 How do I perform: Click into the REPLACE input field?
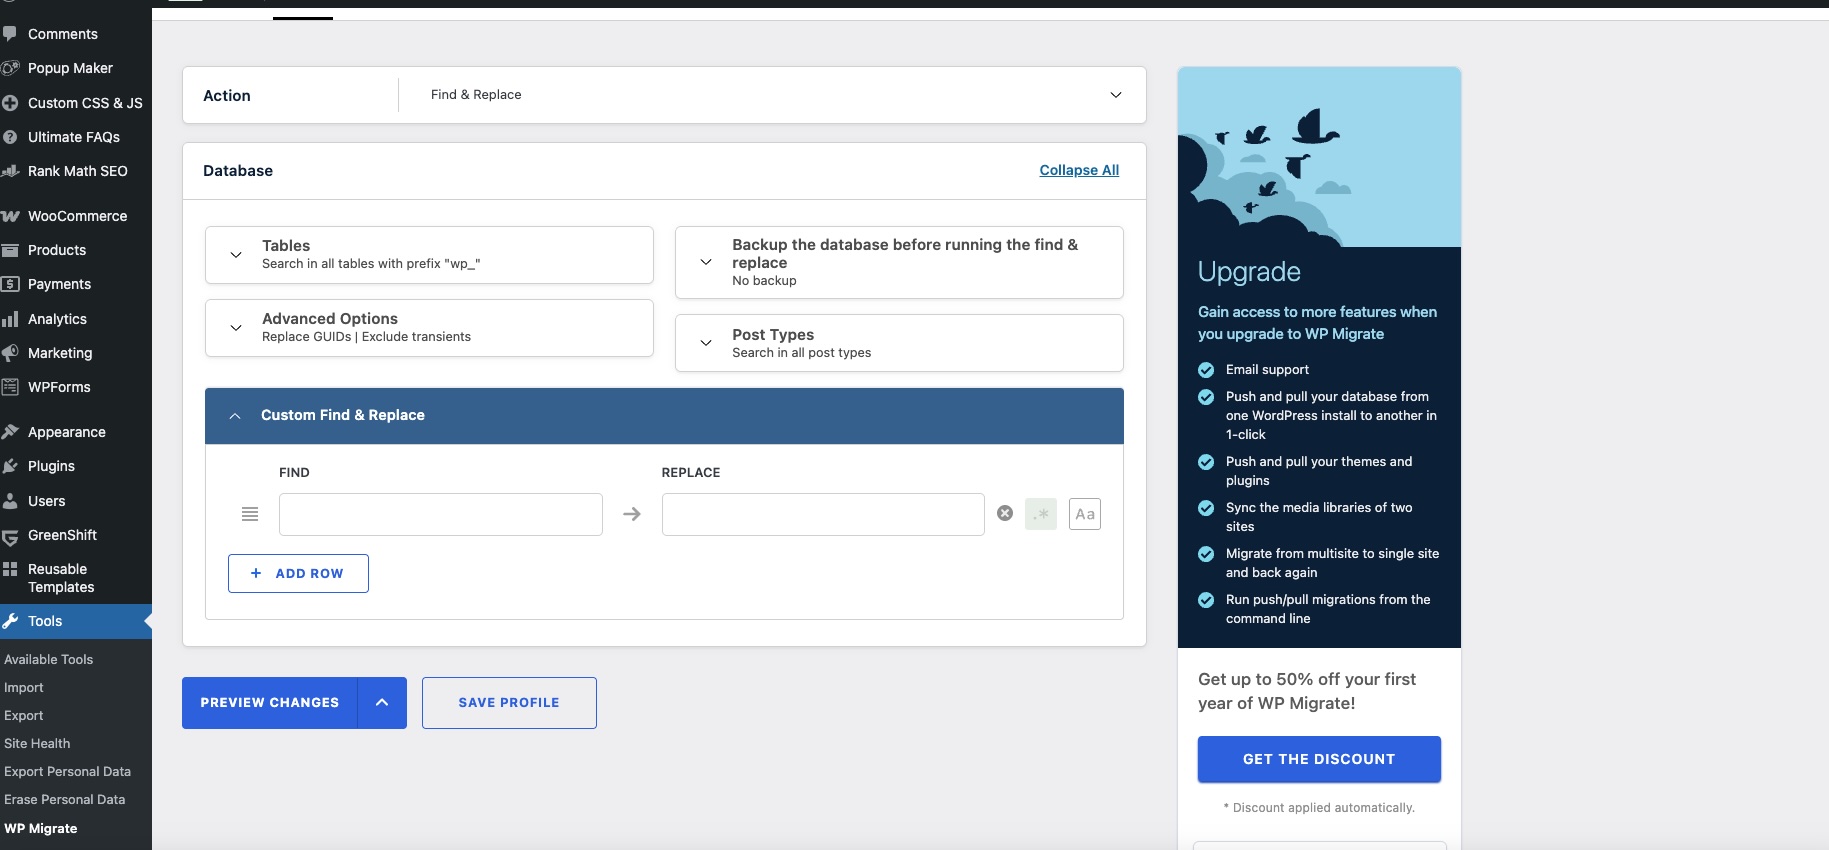(x=823, y=514)
